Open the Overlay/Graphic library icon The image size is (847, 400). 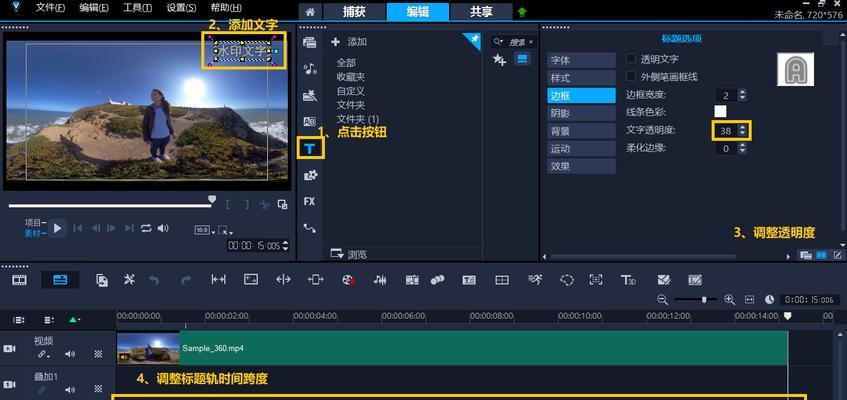310,175
